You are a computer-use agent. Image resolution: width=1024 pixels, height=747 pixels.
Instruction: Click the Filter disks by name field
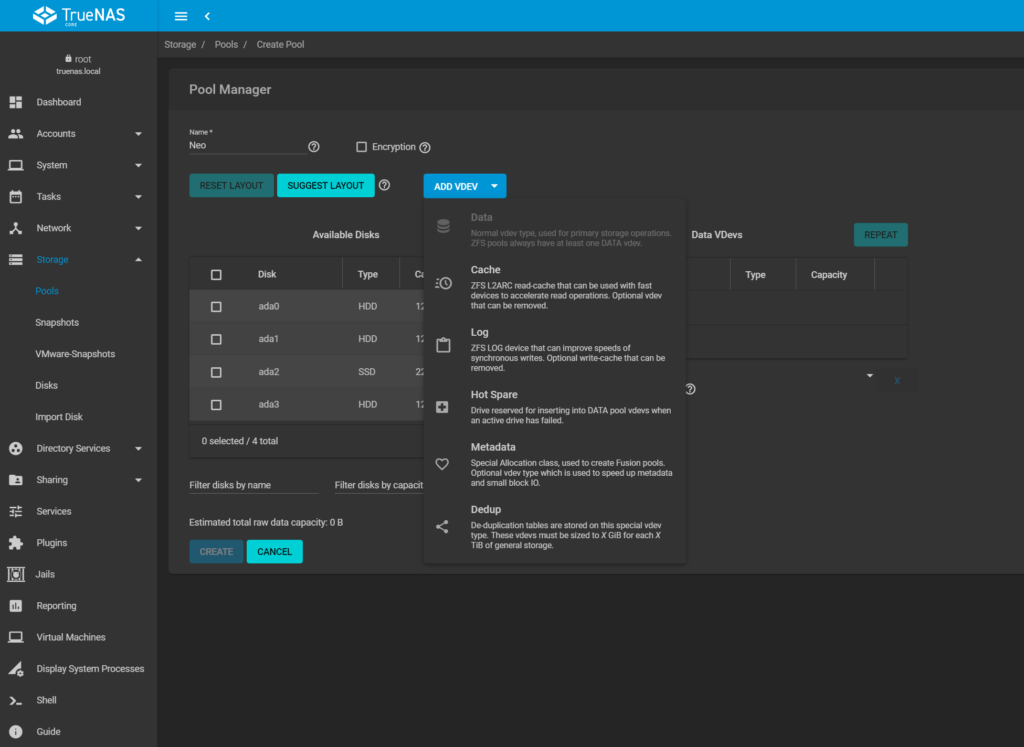(254, 485)
